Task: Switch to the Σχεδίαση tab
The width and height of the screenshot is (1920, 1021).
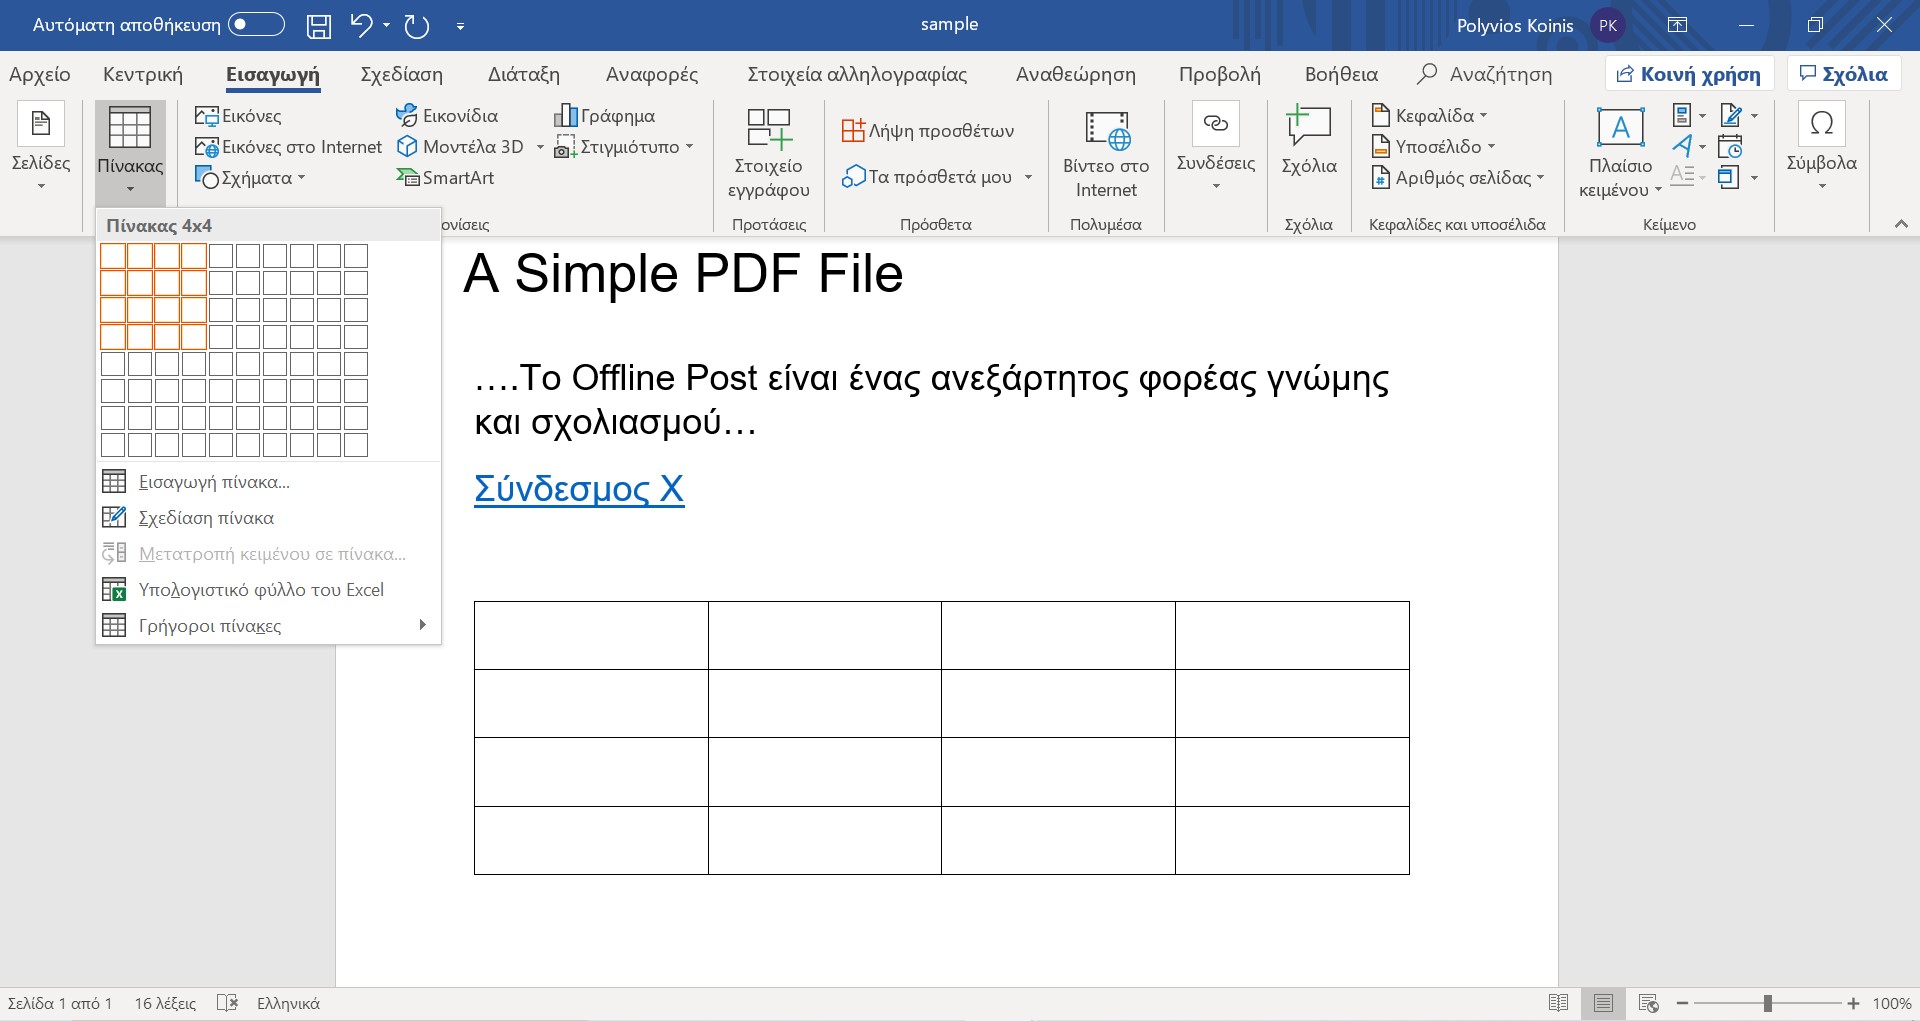Action: [x=401, y=74]
